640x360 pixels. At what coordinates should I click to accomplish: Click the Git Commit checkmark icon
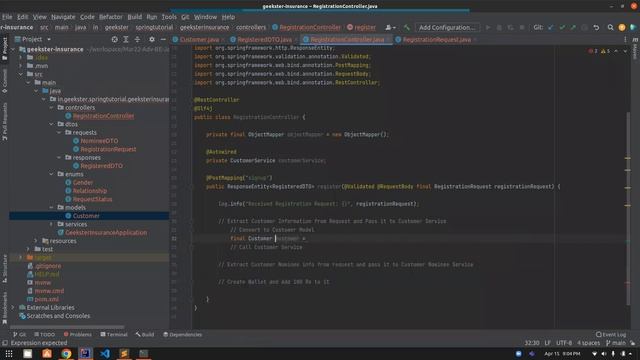pyautogui.click(x=562, y=27)
